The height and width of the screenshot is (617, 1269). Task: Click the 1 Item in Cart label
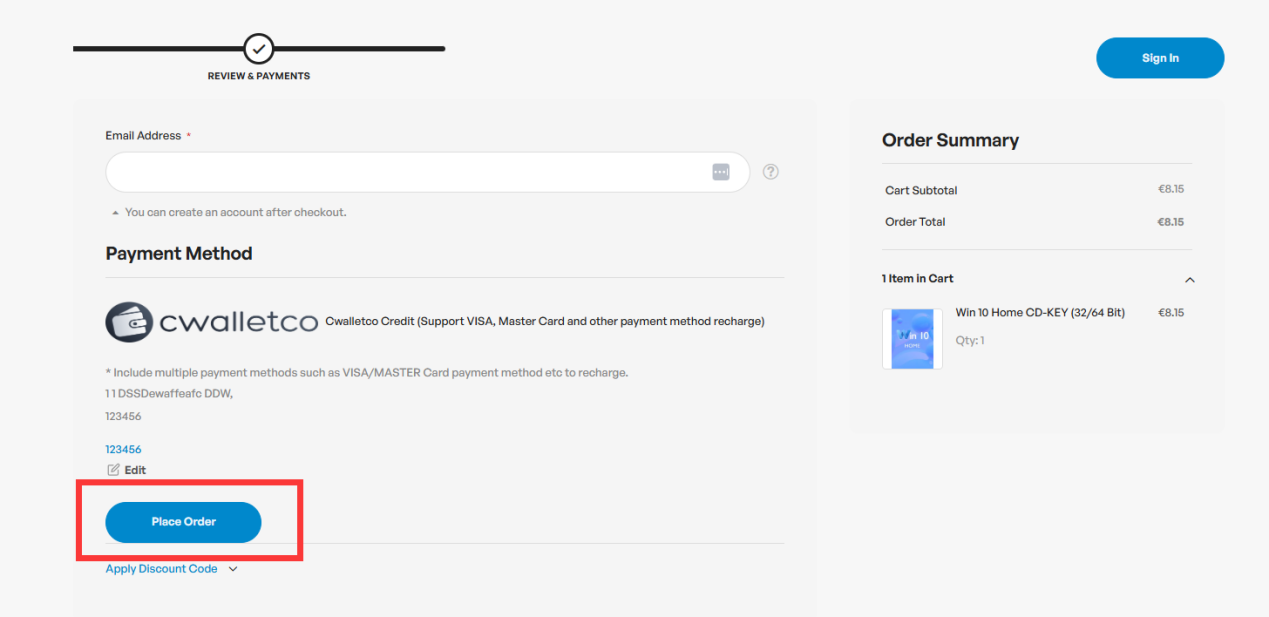(x=918, y=279)
